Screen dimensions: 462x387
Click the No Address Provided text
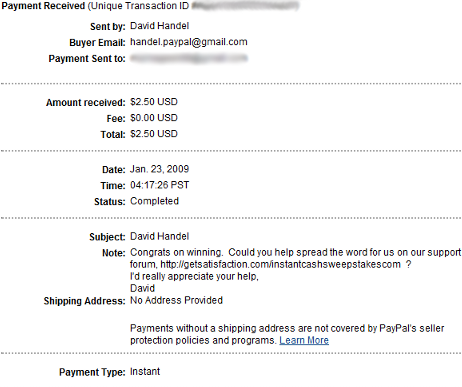coord(176,300)
